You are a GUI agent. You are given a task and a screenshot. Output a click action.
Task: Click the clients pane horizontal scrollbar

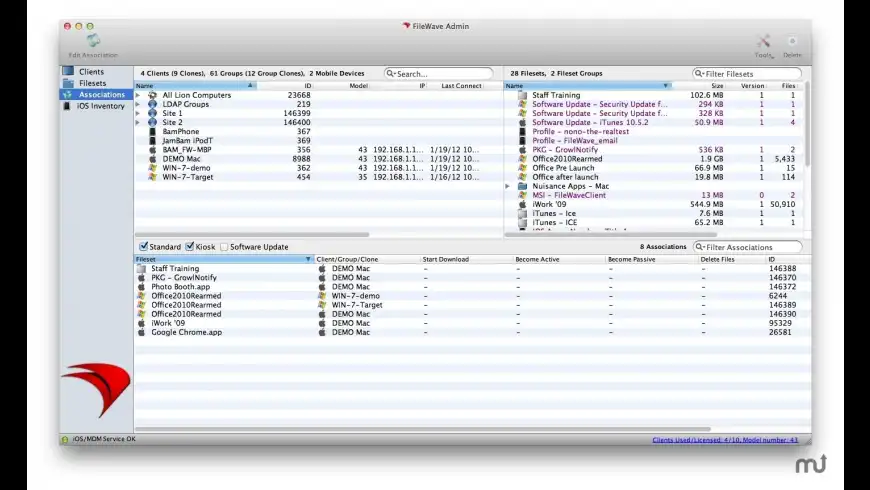pyautogui.click(x=252, y=235)
